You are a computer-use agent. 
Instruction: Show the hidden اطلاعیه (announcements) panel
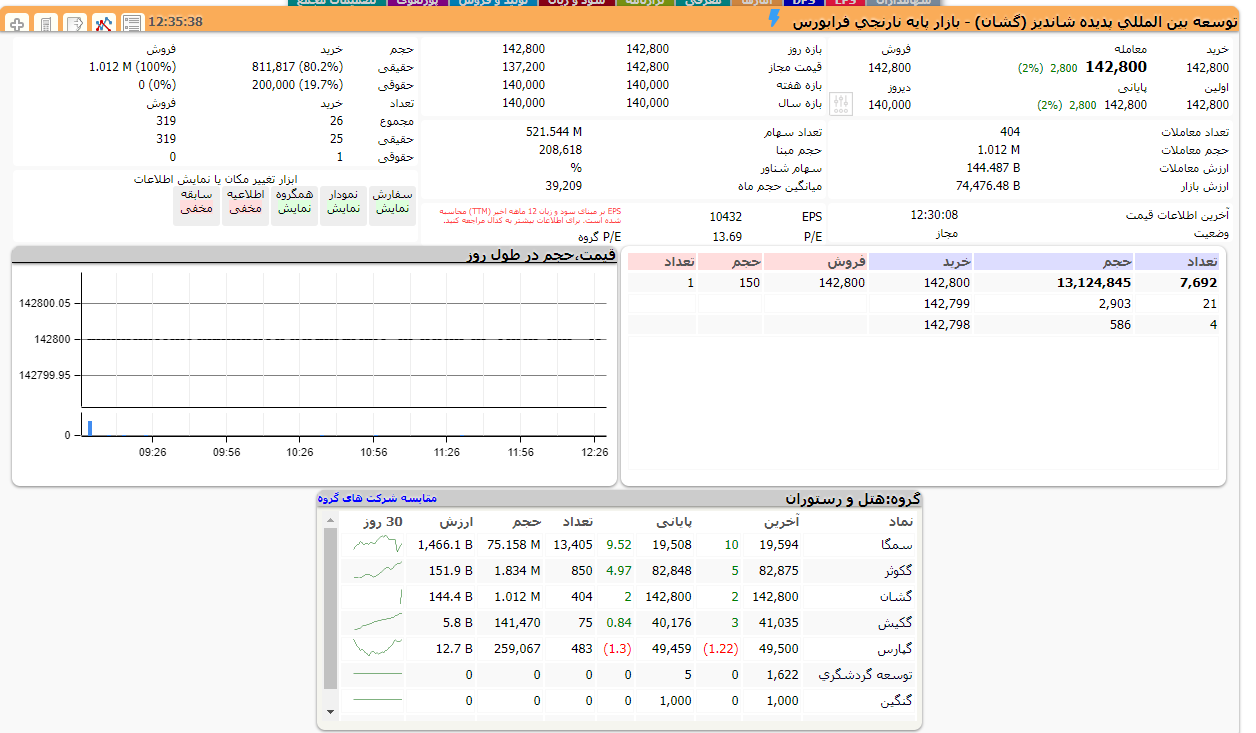[x=245, y=202]
